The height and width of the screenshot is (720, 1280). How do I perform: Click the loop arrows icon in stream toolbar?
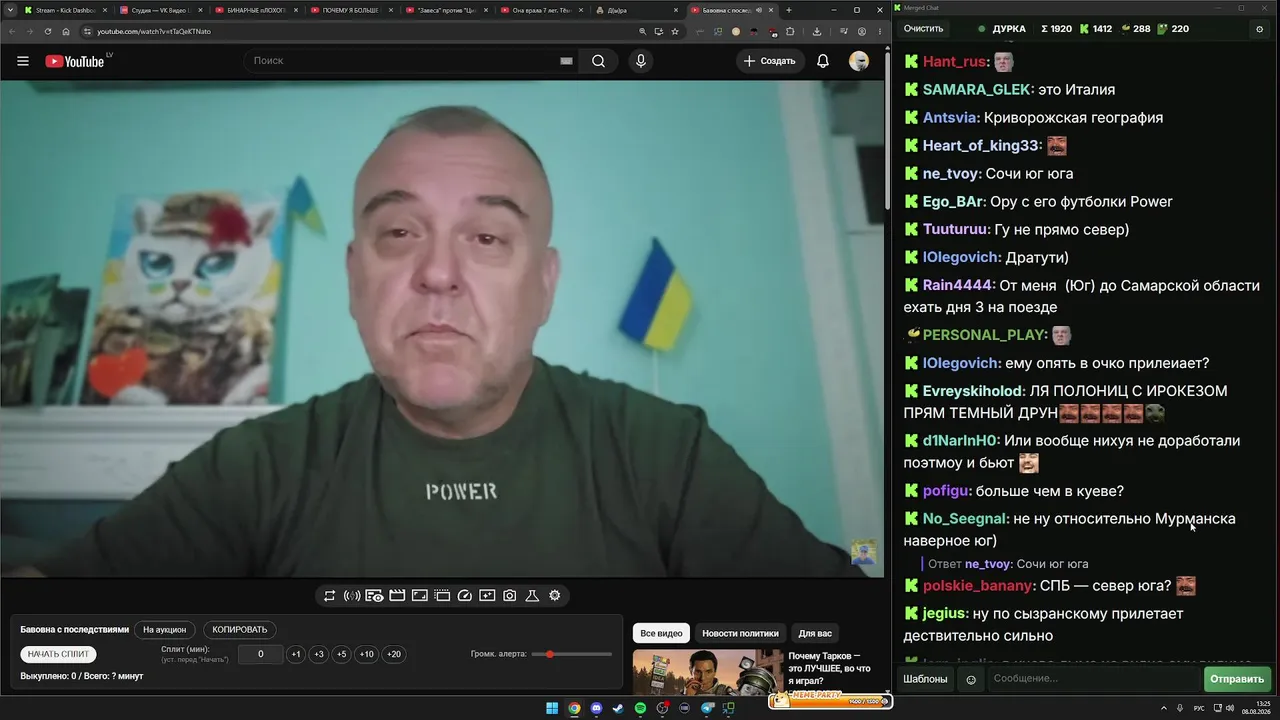click(x=329, y=596)
